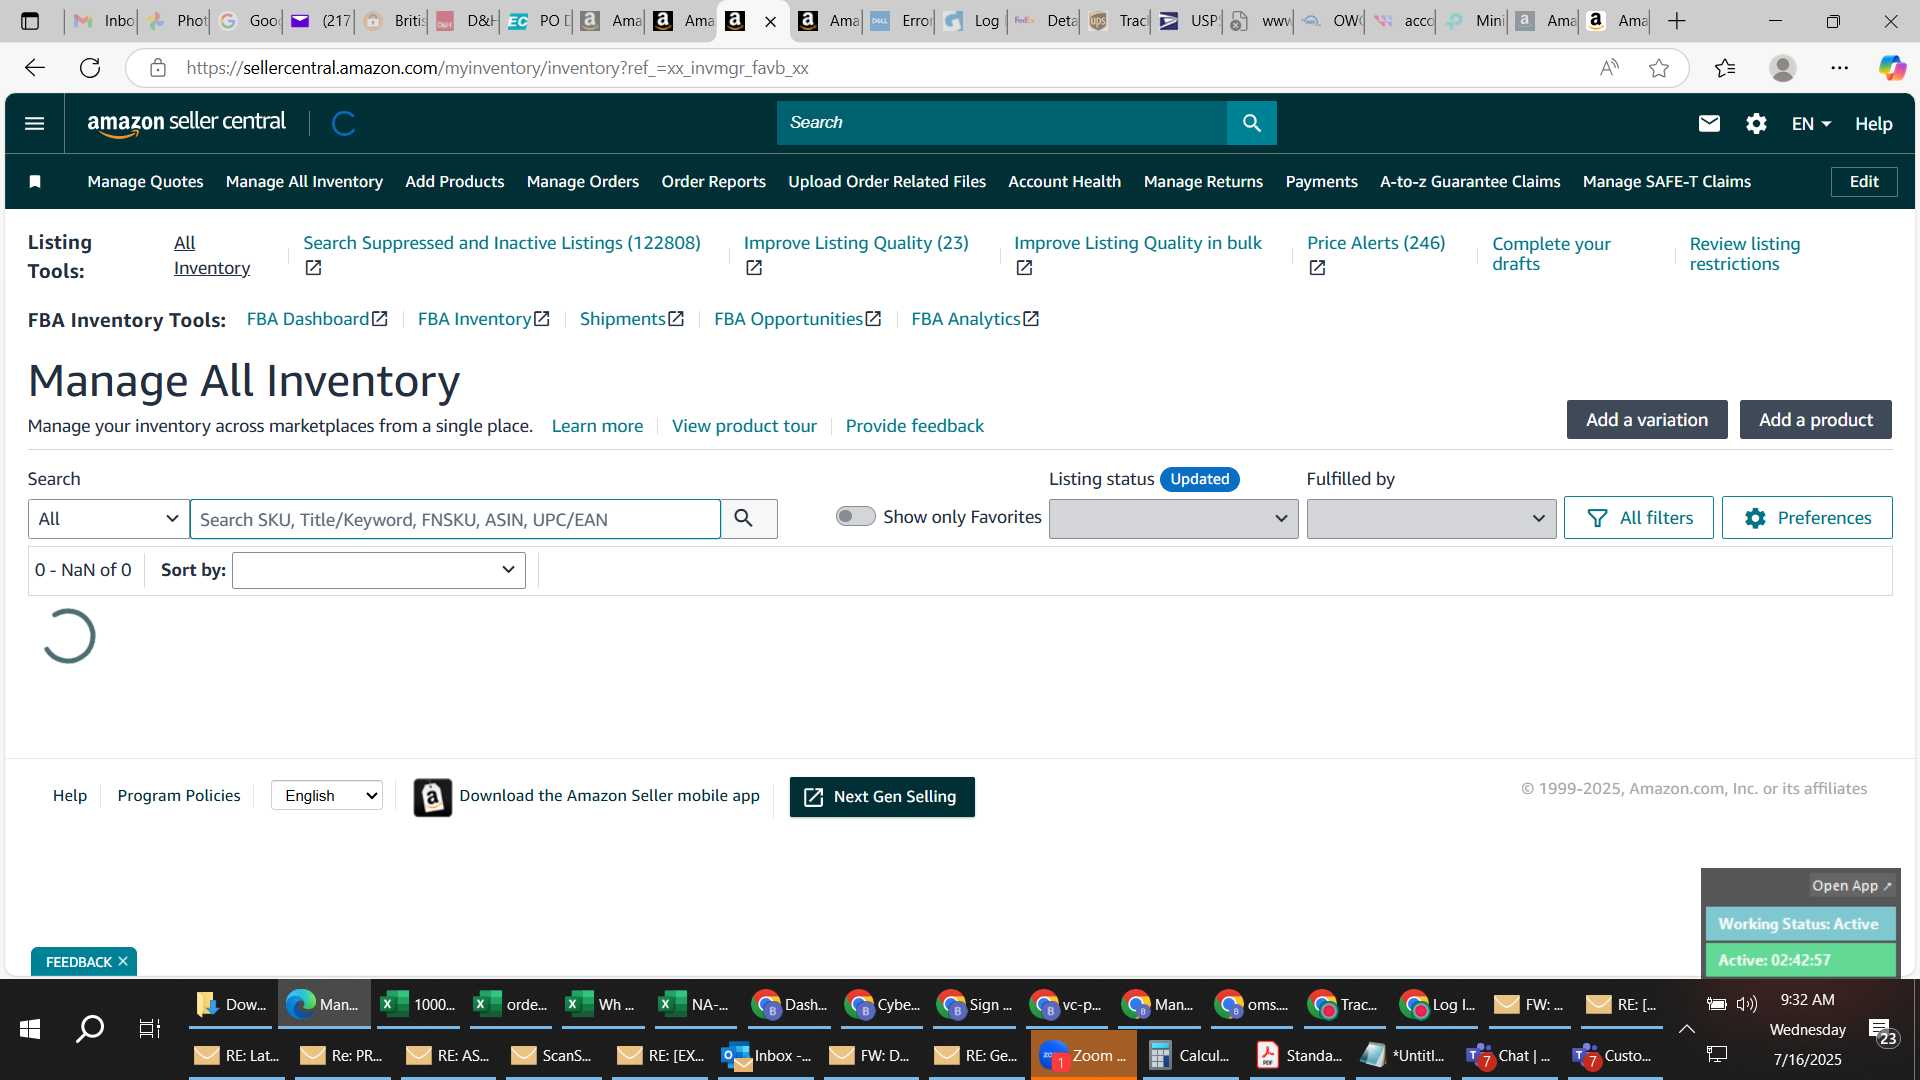
Task: Open browser favorites list icon
Action: coord(1725,67)
